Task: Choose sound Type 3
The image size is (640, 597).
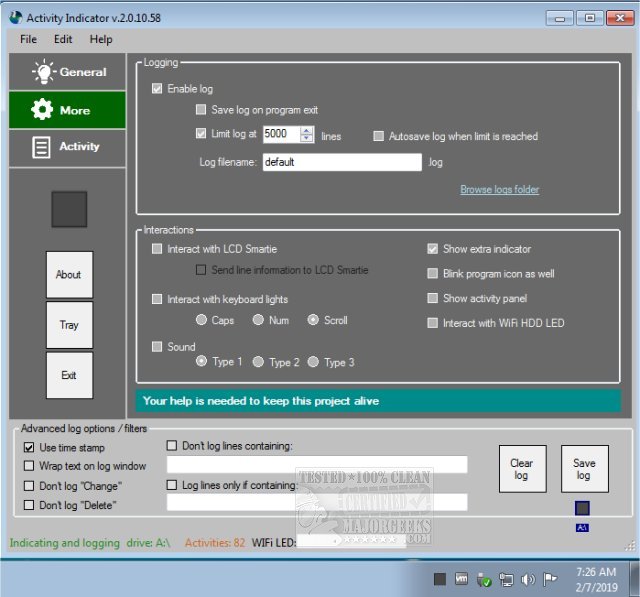Action: click(313, 362)
